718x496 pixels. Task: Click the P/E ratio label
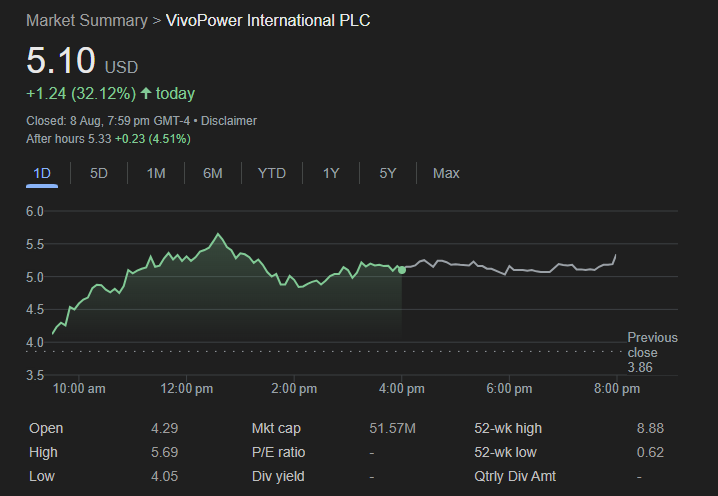[x=278, y=452]
